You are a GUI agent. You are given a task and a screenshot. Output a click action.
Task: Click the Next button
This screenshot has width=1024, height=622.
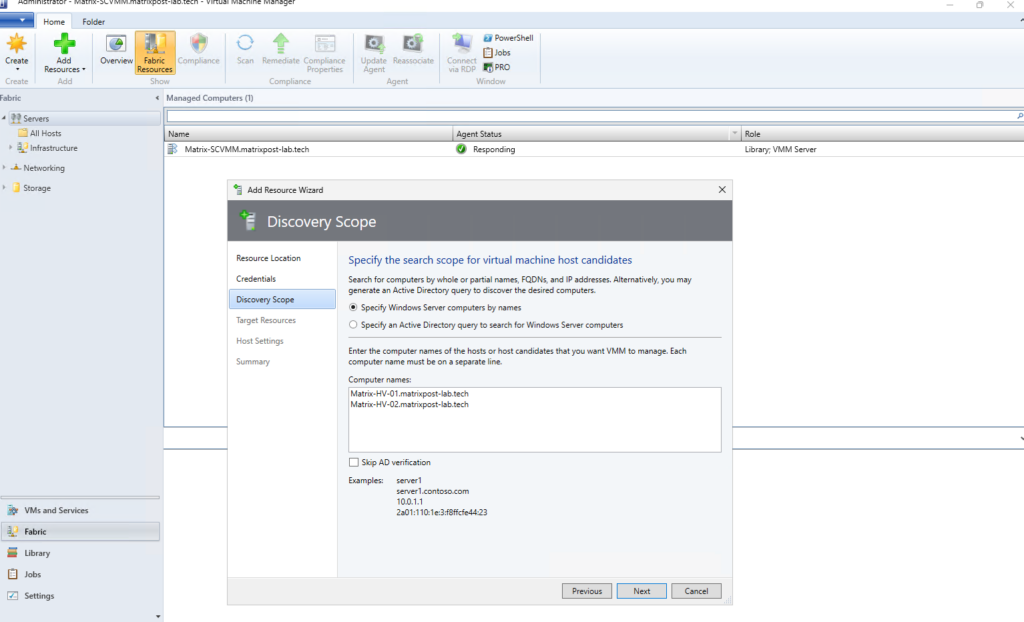pos(641,591)
